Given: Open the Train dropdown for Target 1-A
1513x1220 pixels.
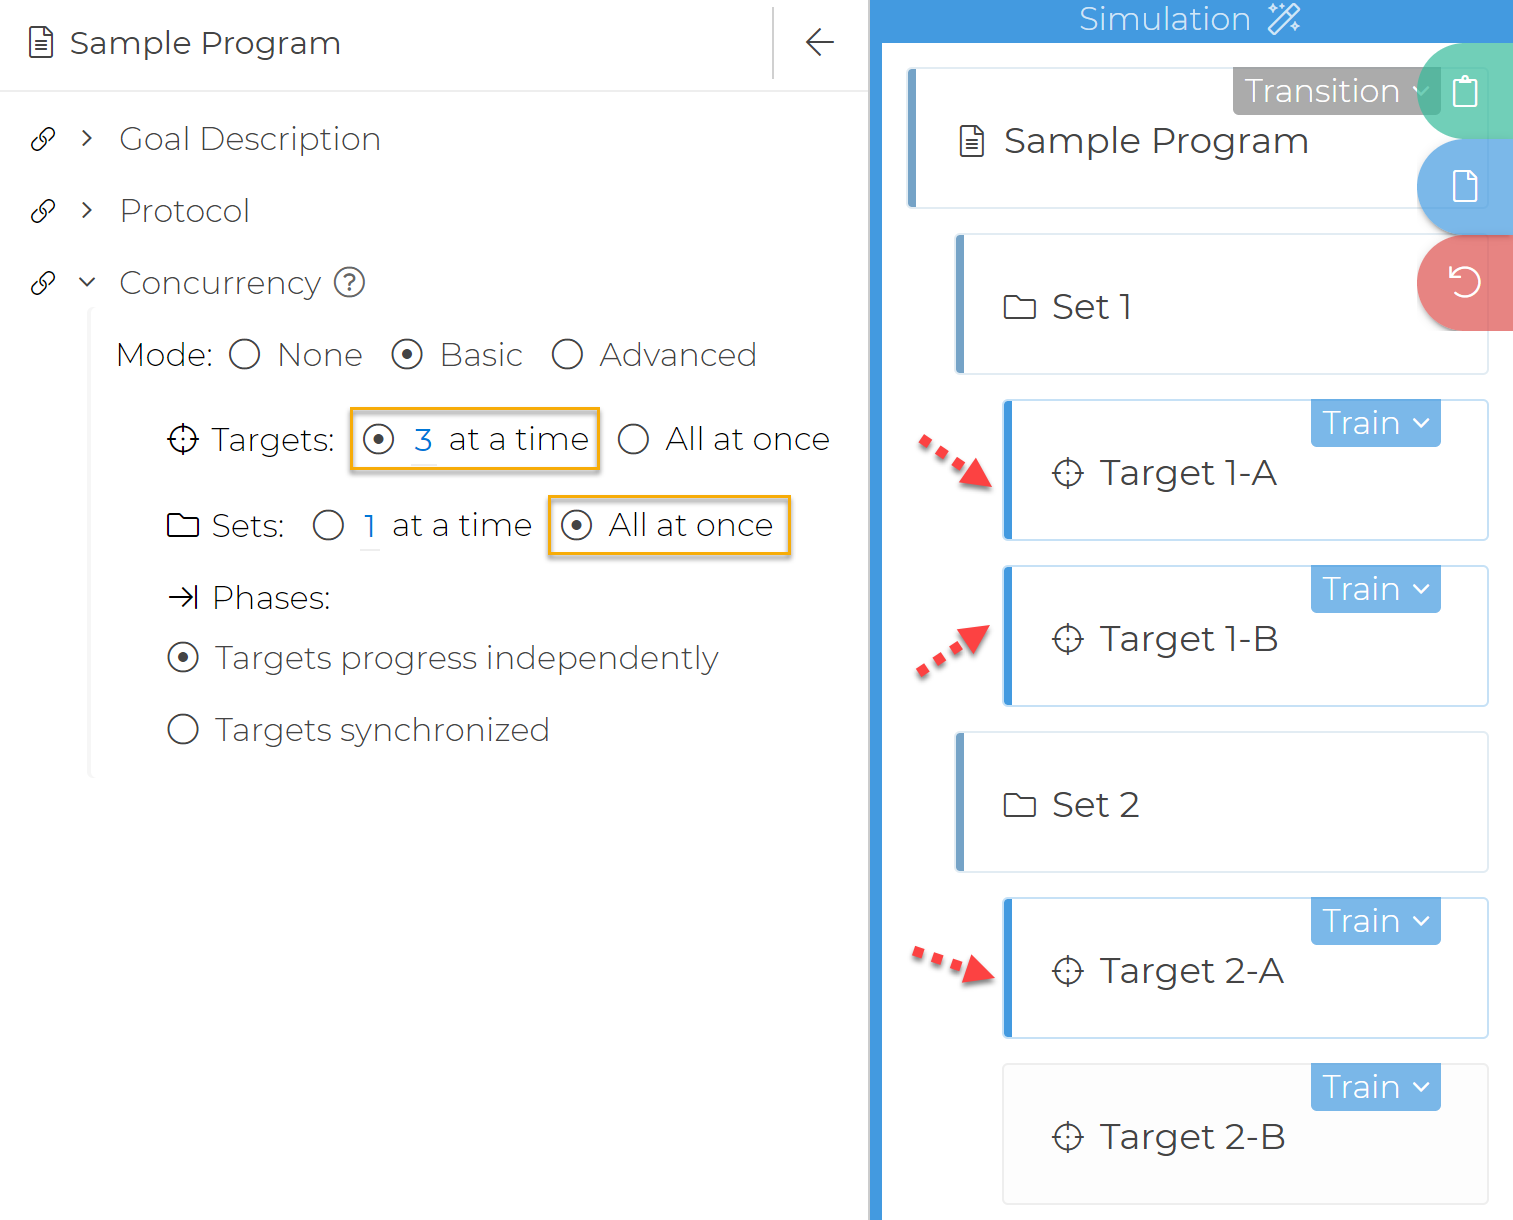Looking at the screenshot, I should pyautogui.click(x=1375, y=423).
